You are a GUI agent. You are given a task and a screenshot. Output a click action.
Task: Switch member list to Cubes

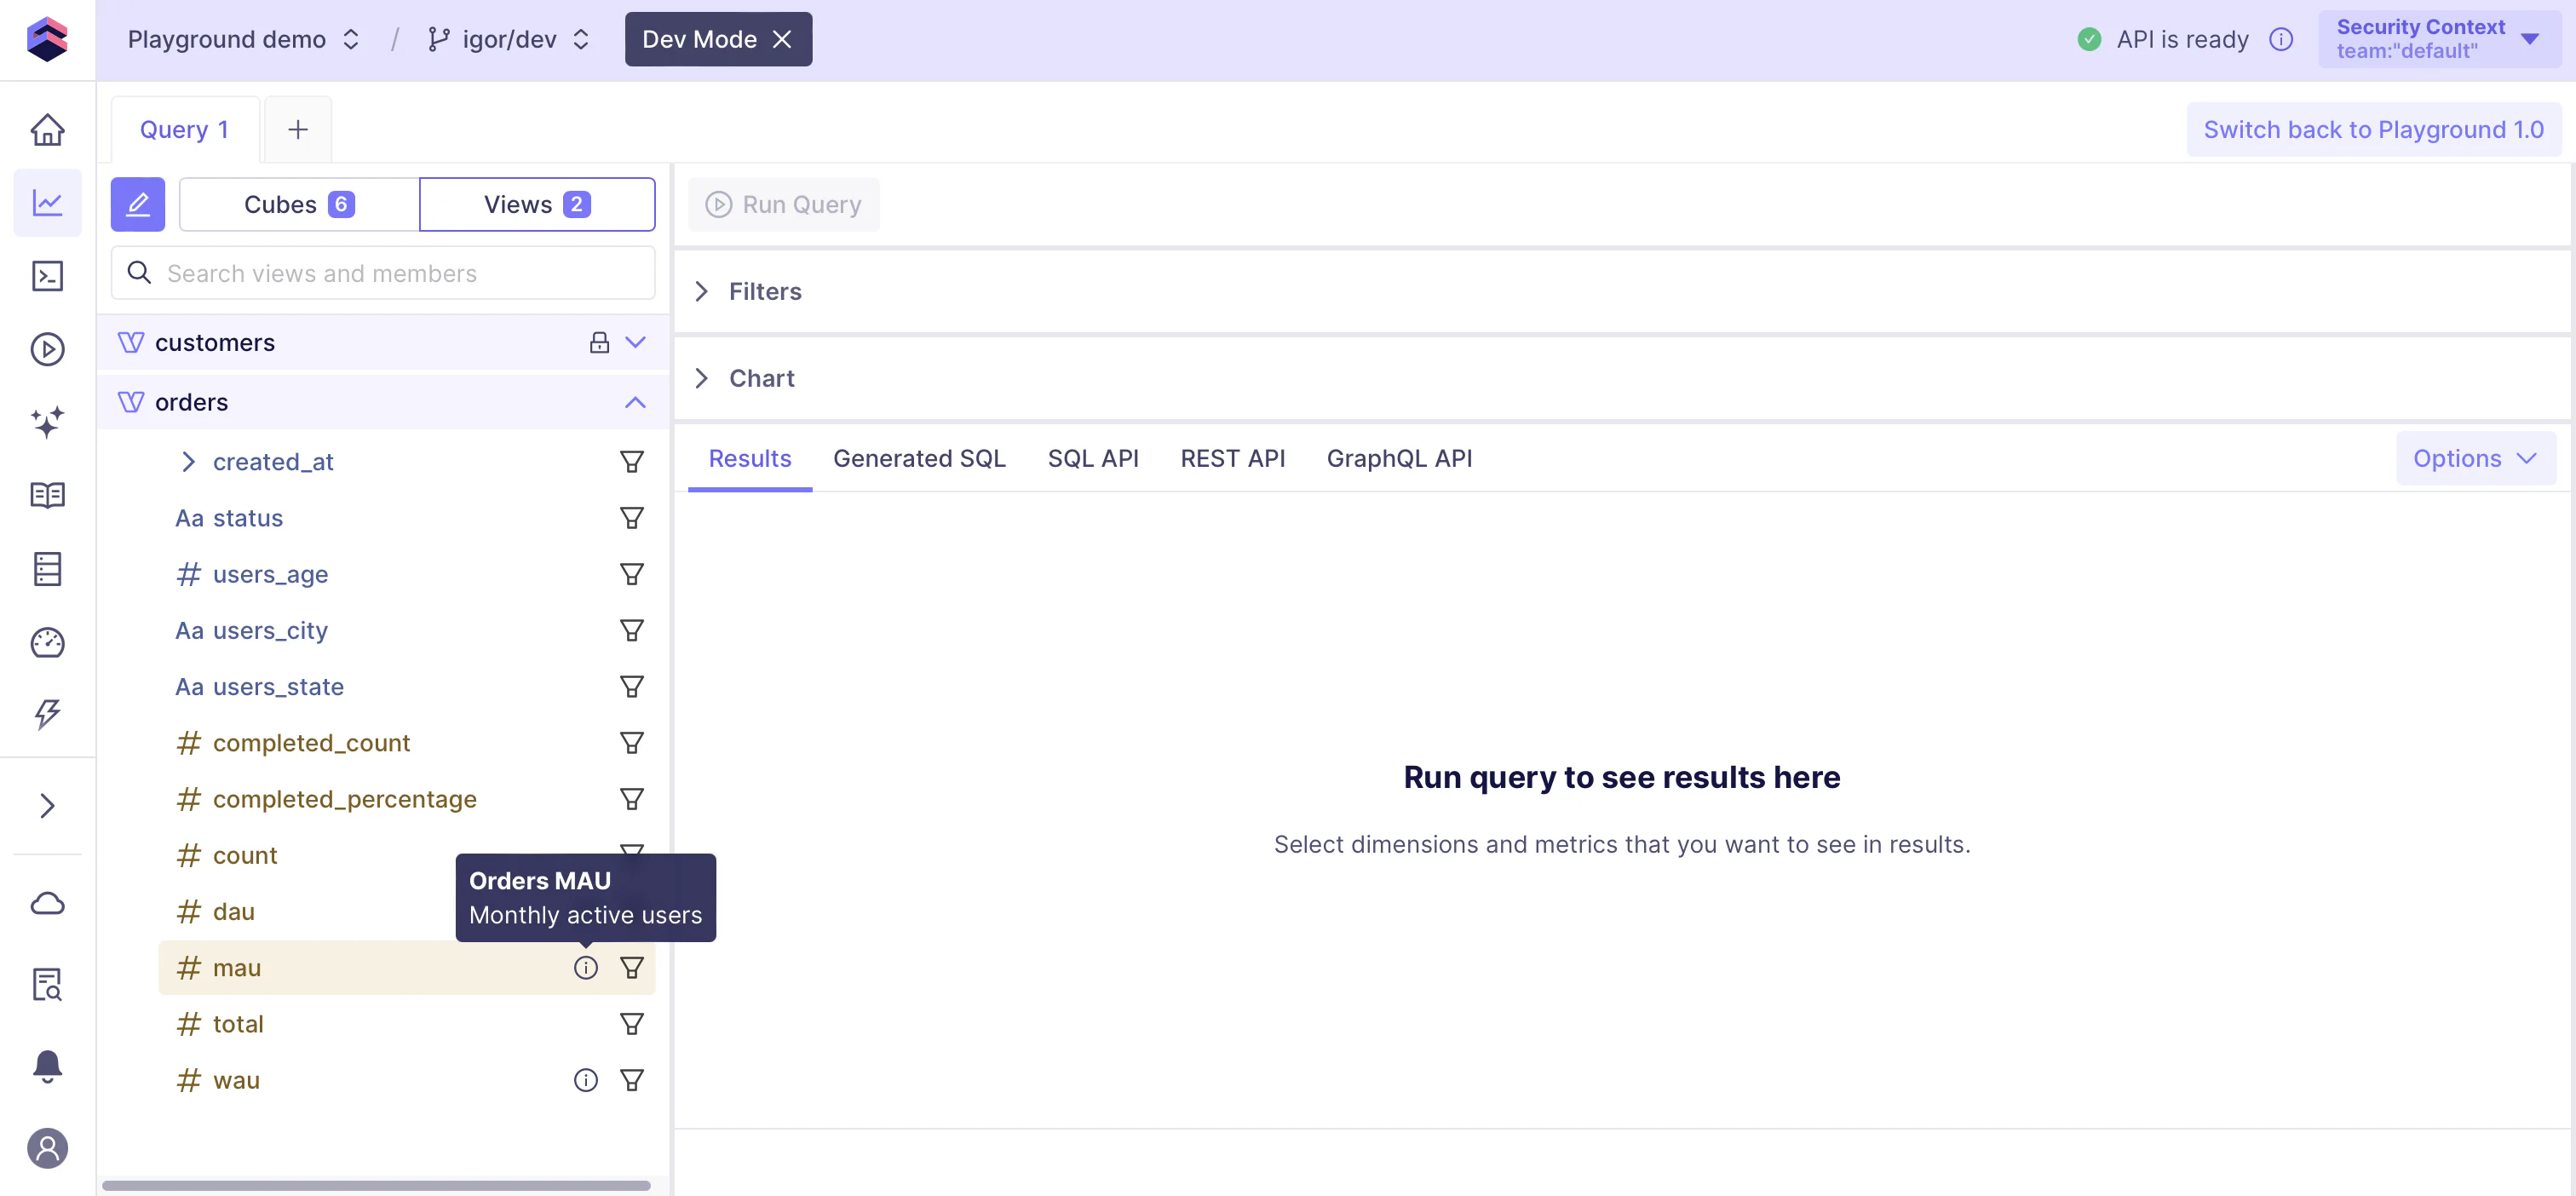point(299,204)
